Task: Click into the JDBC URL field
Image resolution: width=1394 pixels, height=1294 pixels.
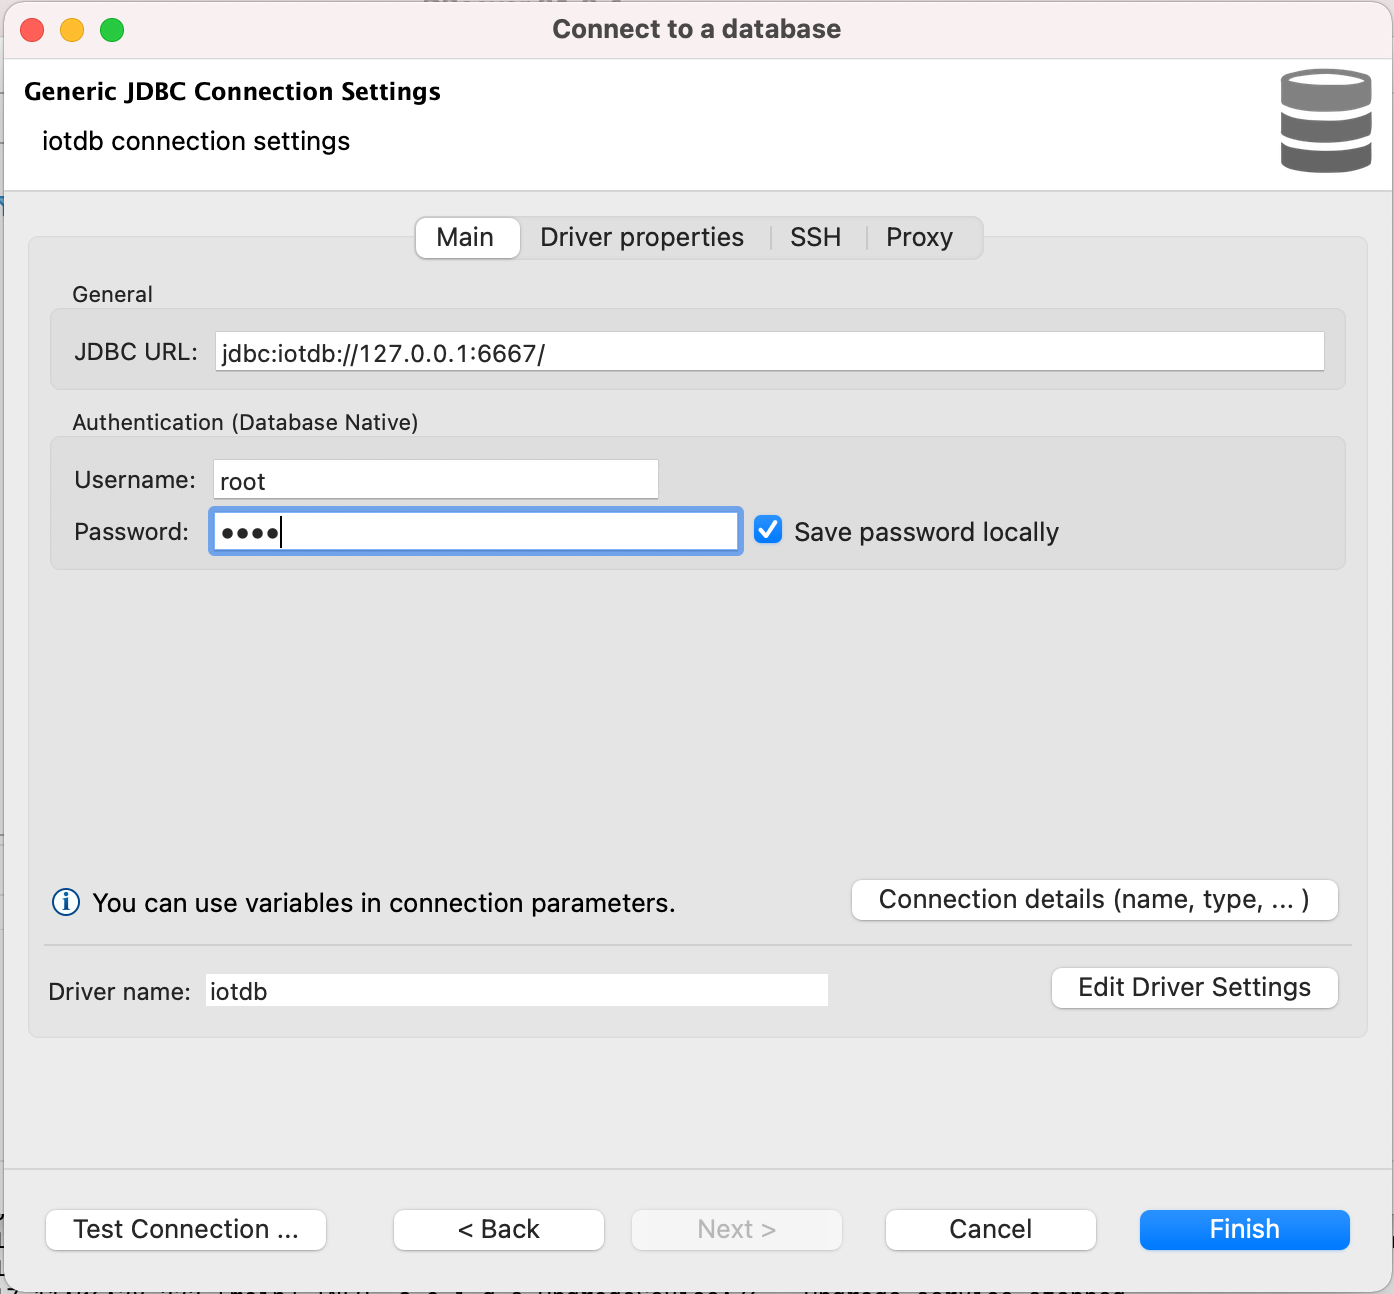Action: pyautogui.click(x=769, y=352)
